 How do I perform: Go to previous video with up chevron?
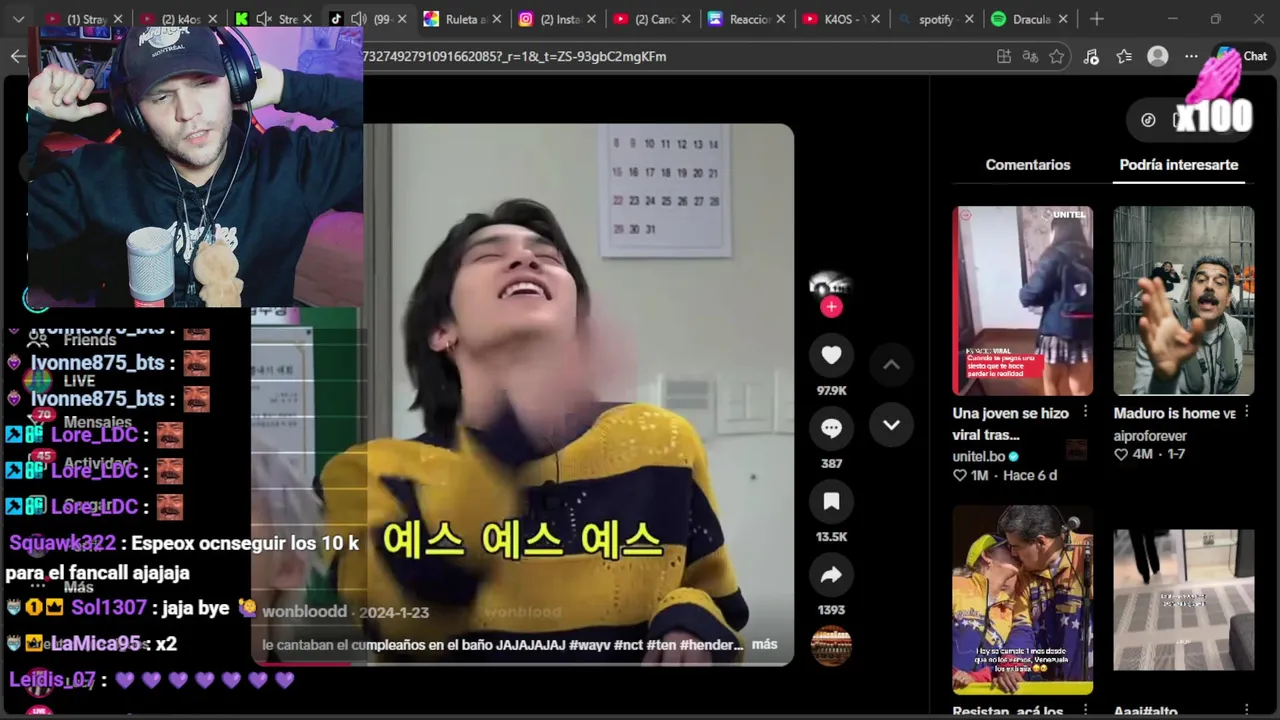(x=891, y=365)
